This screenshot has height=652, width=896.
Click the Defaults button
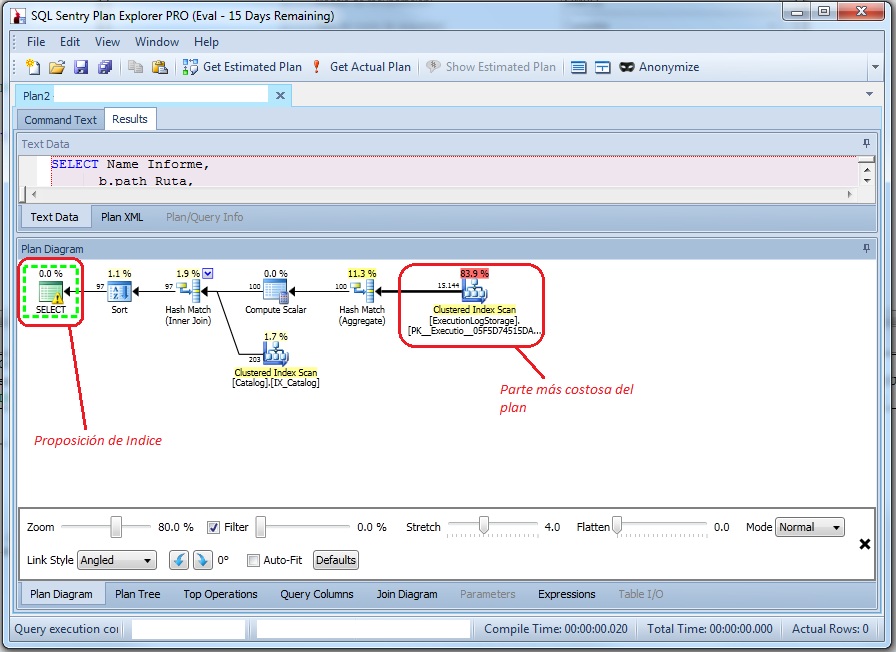(336, 560)
